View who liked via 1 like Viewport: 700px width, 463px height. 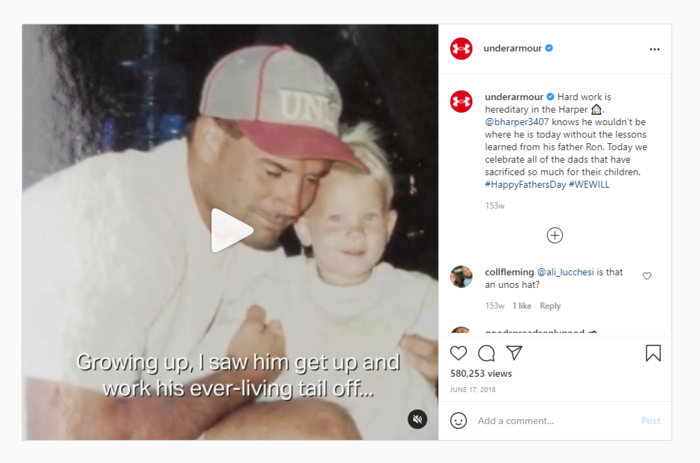tap(521, 306)
